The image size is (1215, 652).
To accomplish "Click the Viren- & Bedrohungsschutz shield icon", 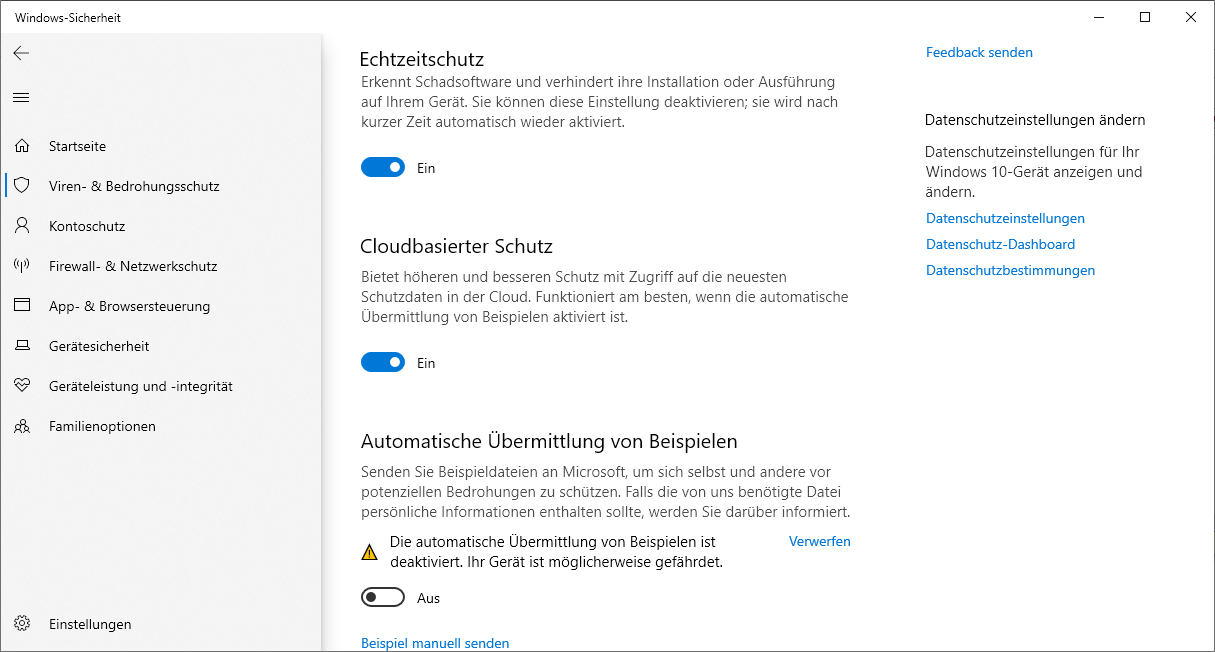I will [22, 186].
